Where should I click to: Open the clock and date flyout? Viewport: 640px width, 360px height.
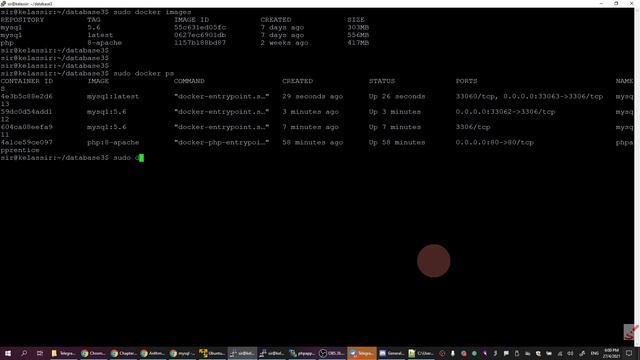coord(611,353)
